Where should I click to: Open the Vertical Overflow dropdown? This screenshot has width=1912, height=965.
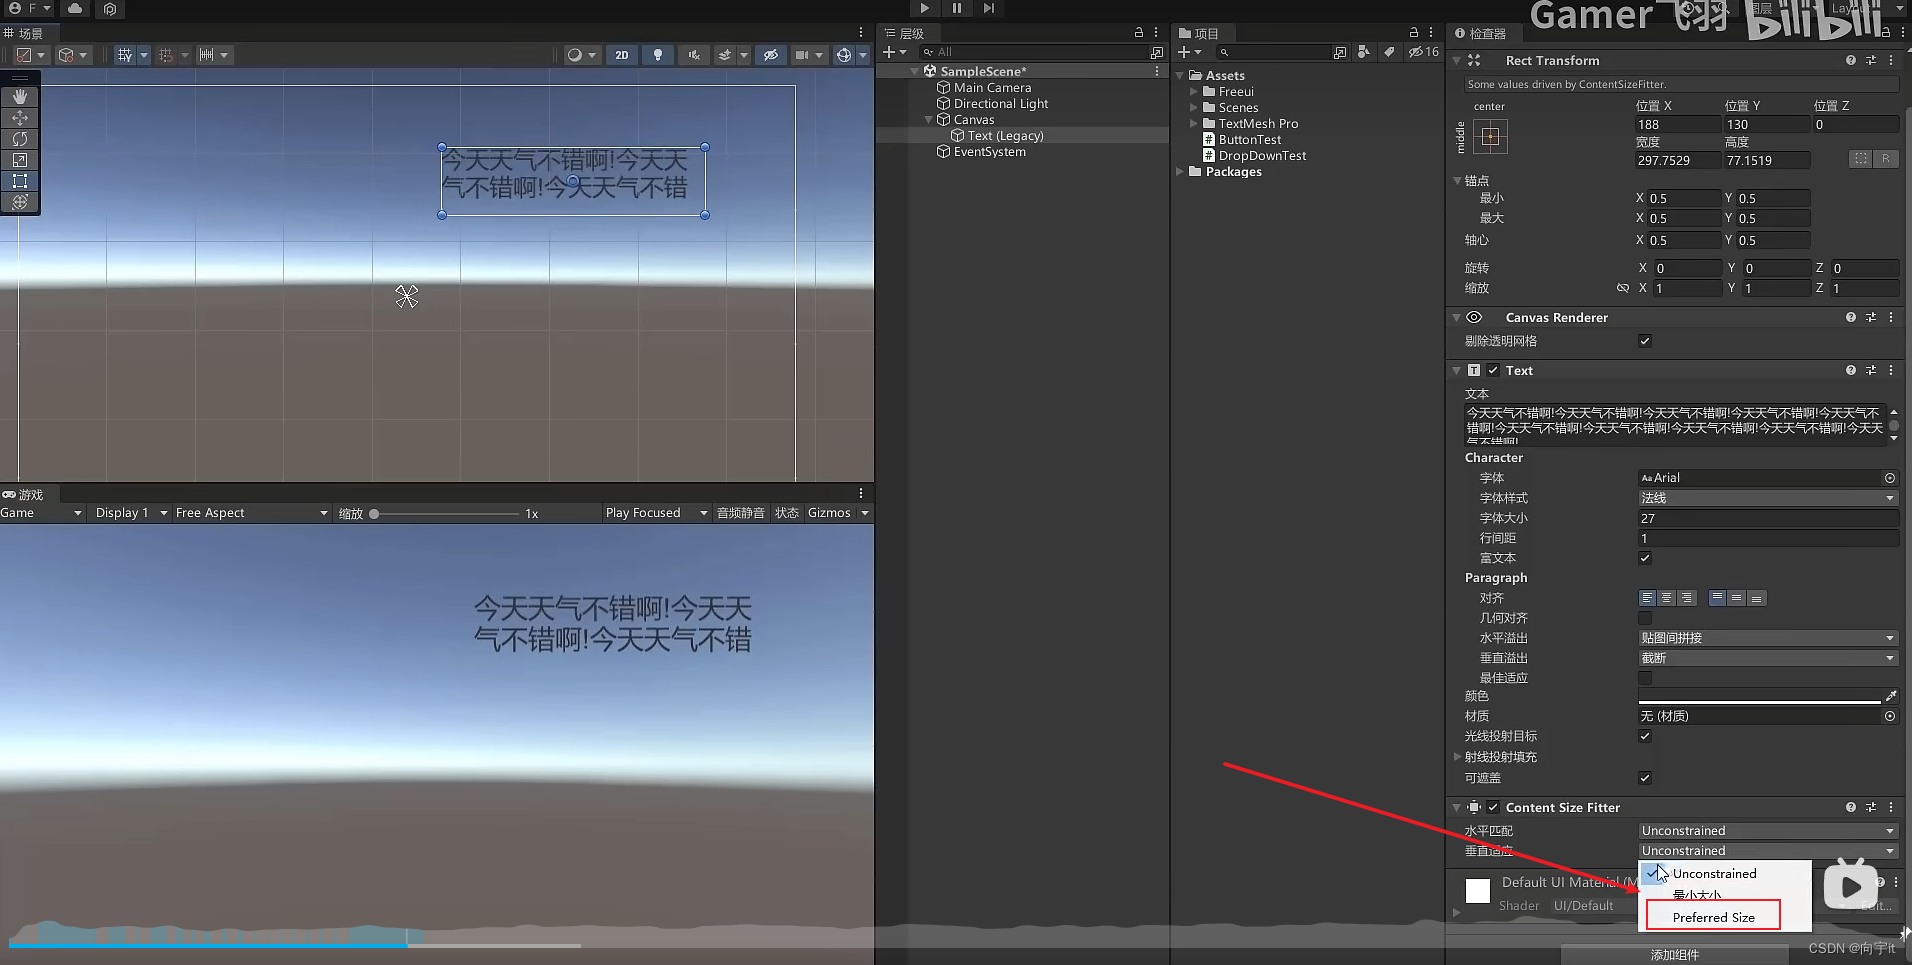tap(1768, 658)
